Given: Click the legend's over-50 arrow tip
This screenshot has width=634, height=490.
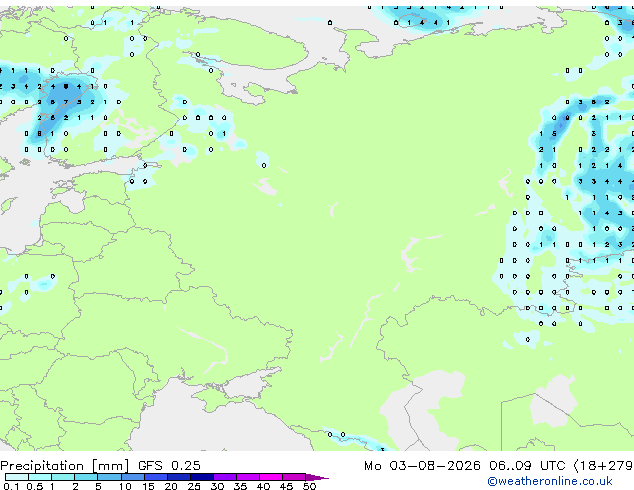Looking at the screenshot, I should point(317,477).
